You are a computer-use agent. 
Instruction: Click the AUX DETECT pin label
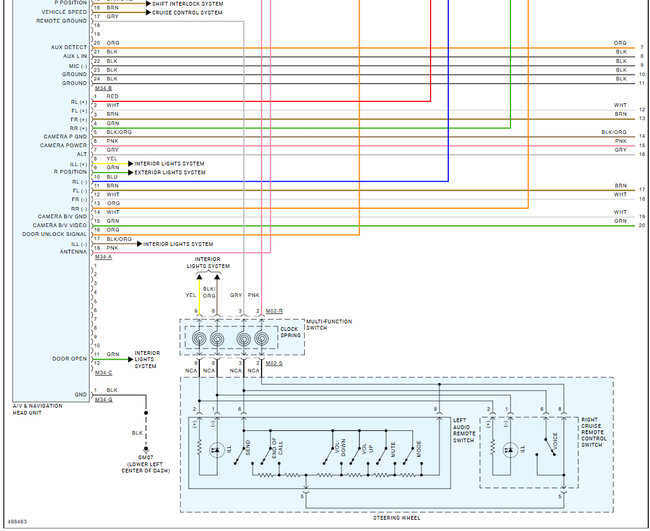pos(69,47)
